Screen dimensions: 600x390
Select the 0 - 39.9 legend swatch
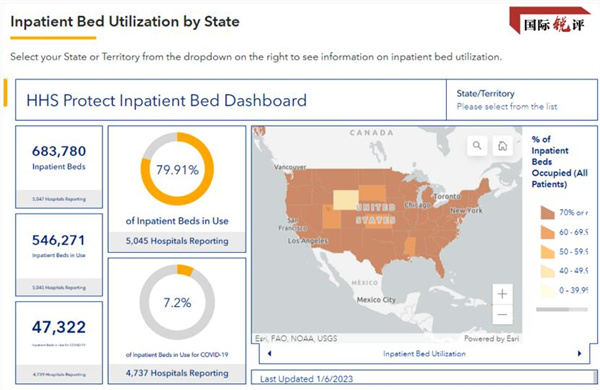548,290
